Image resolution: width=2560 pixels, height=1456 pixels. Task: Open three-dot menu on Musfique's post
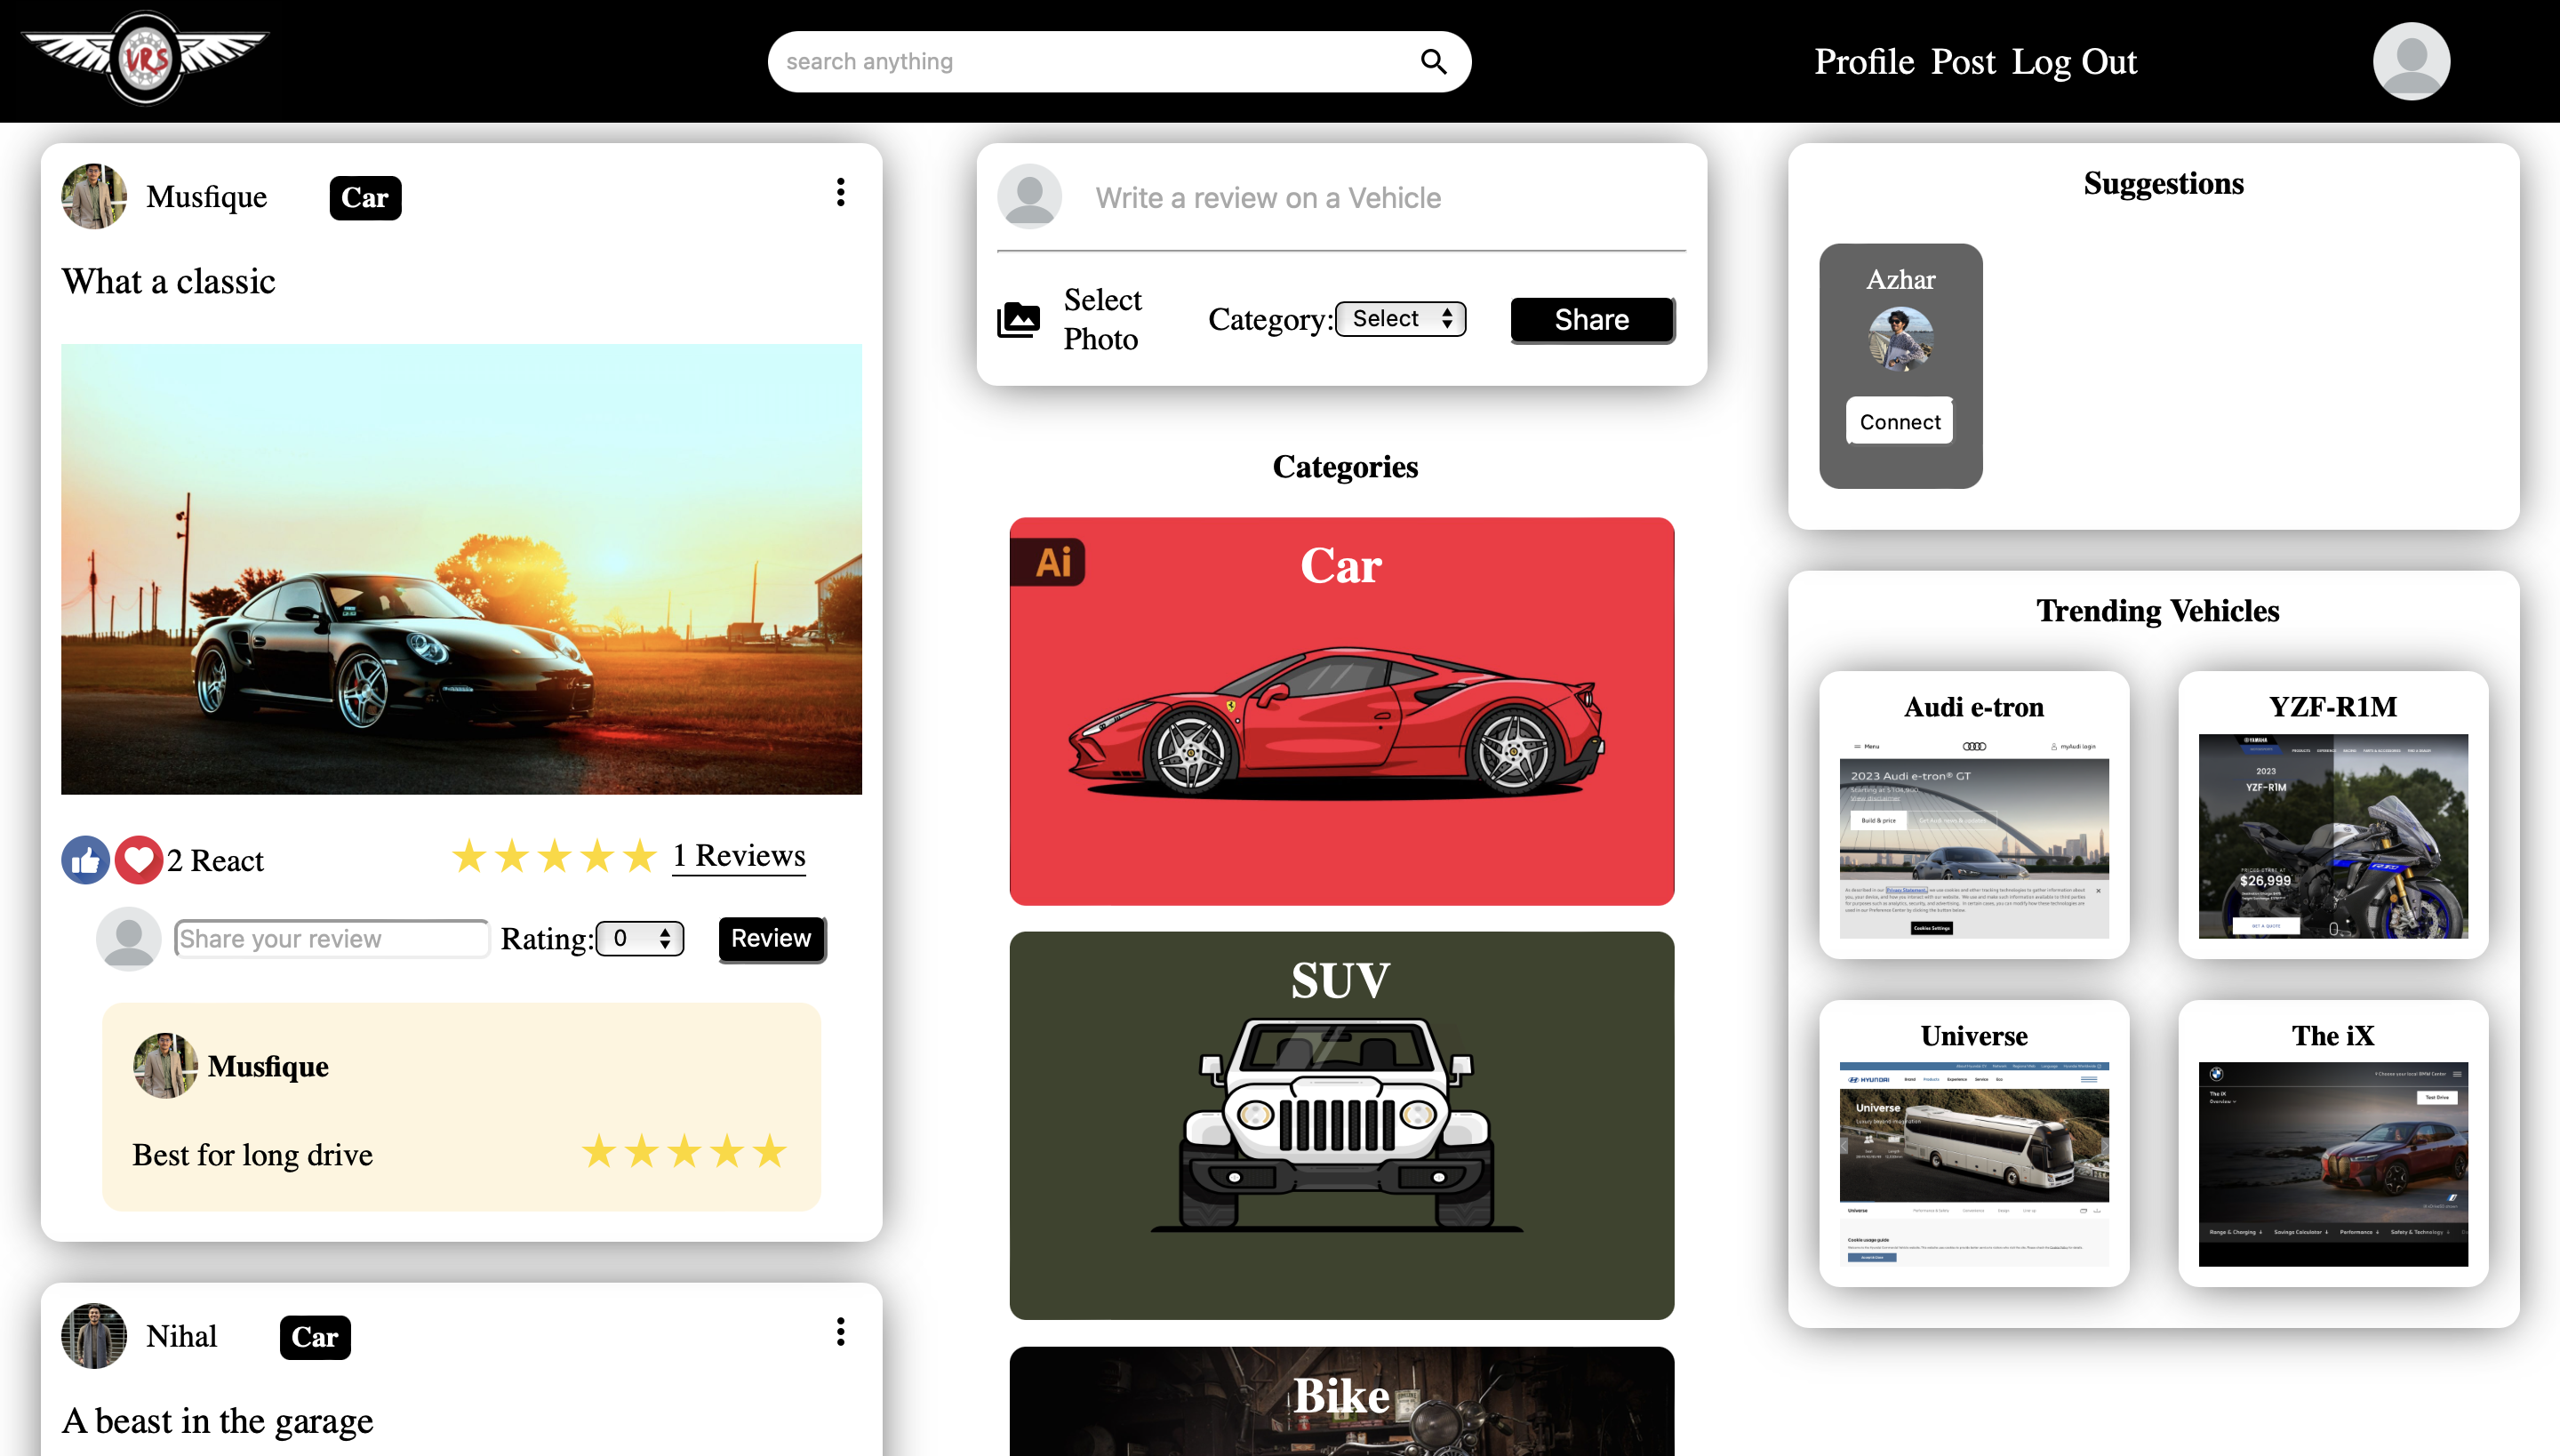coord(840,192)
